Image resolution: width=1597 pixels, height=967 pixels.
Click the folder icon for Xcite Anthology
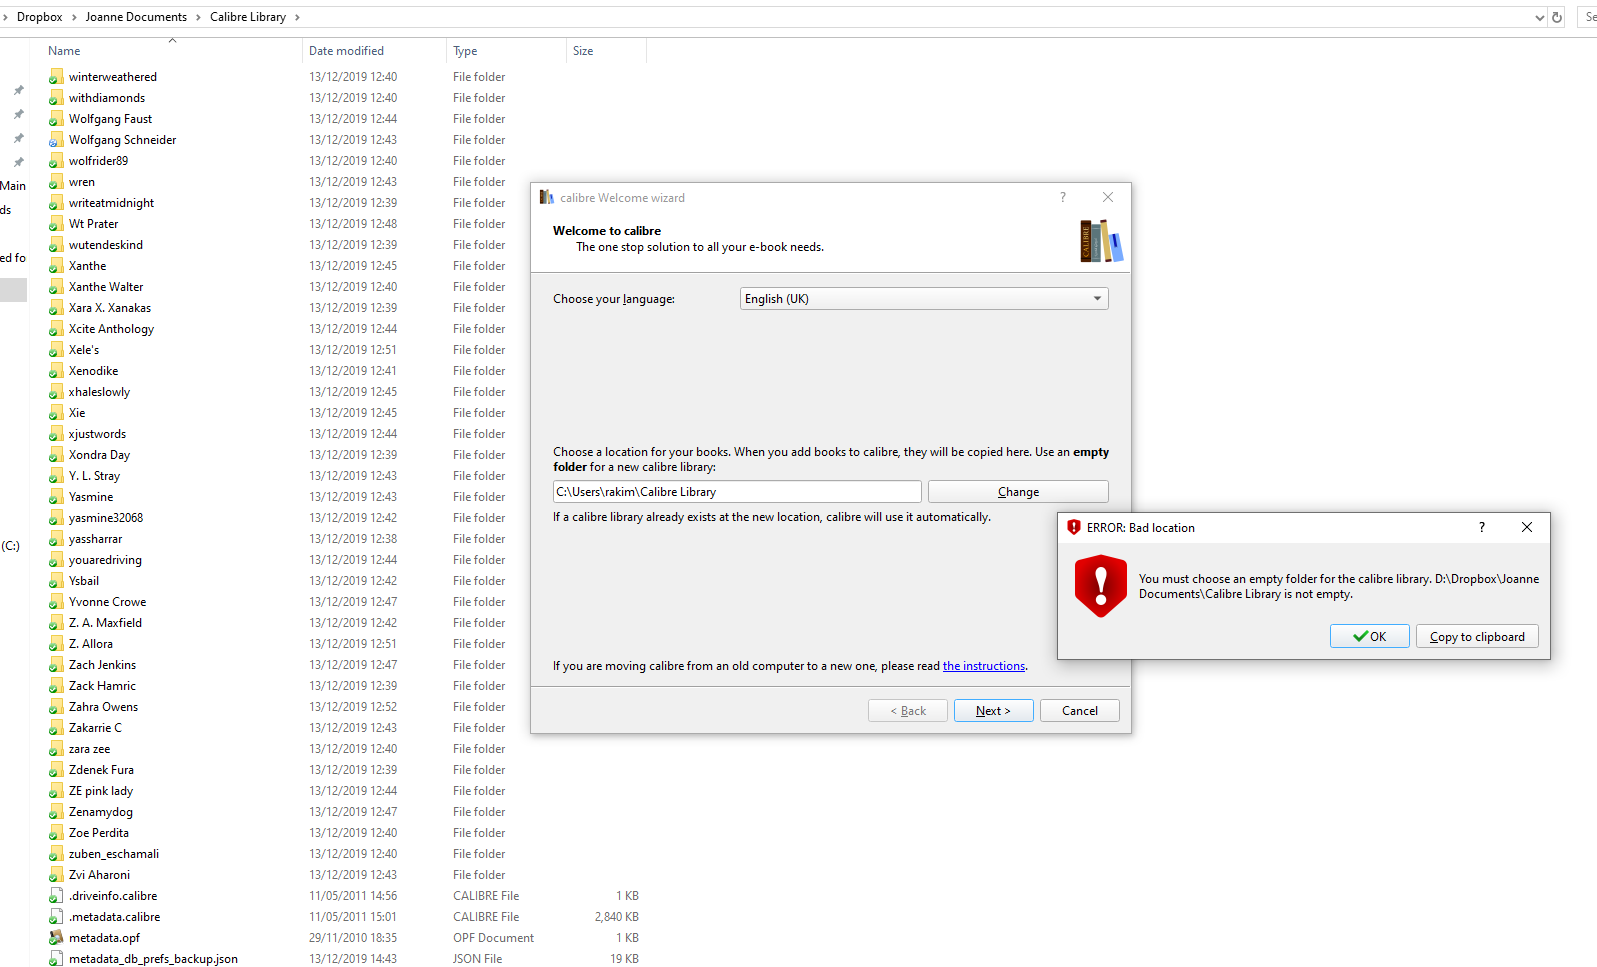(x=56, y=329)
